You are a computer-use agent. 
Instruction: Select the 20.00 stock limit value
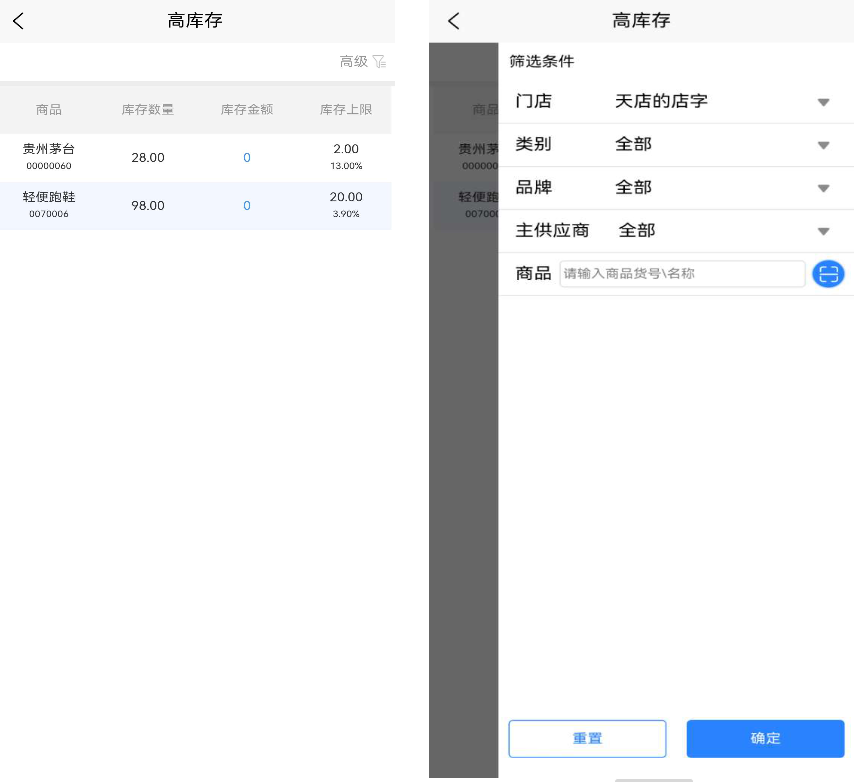click(346, 197)
